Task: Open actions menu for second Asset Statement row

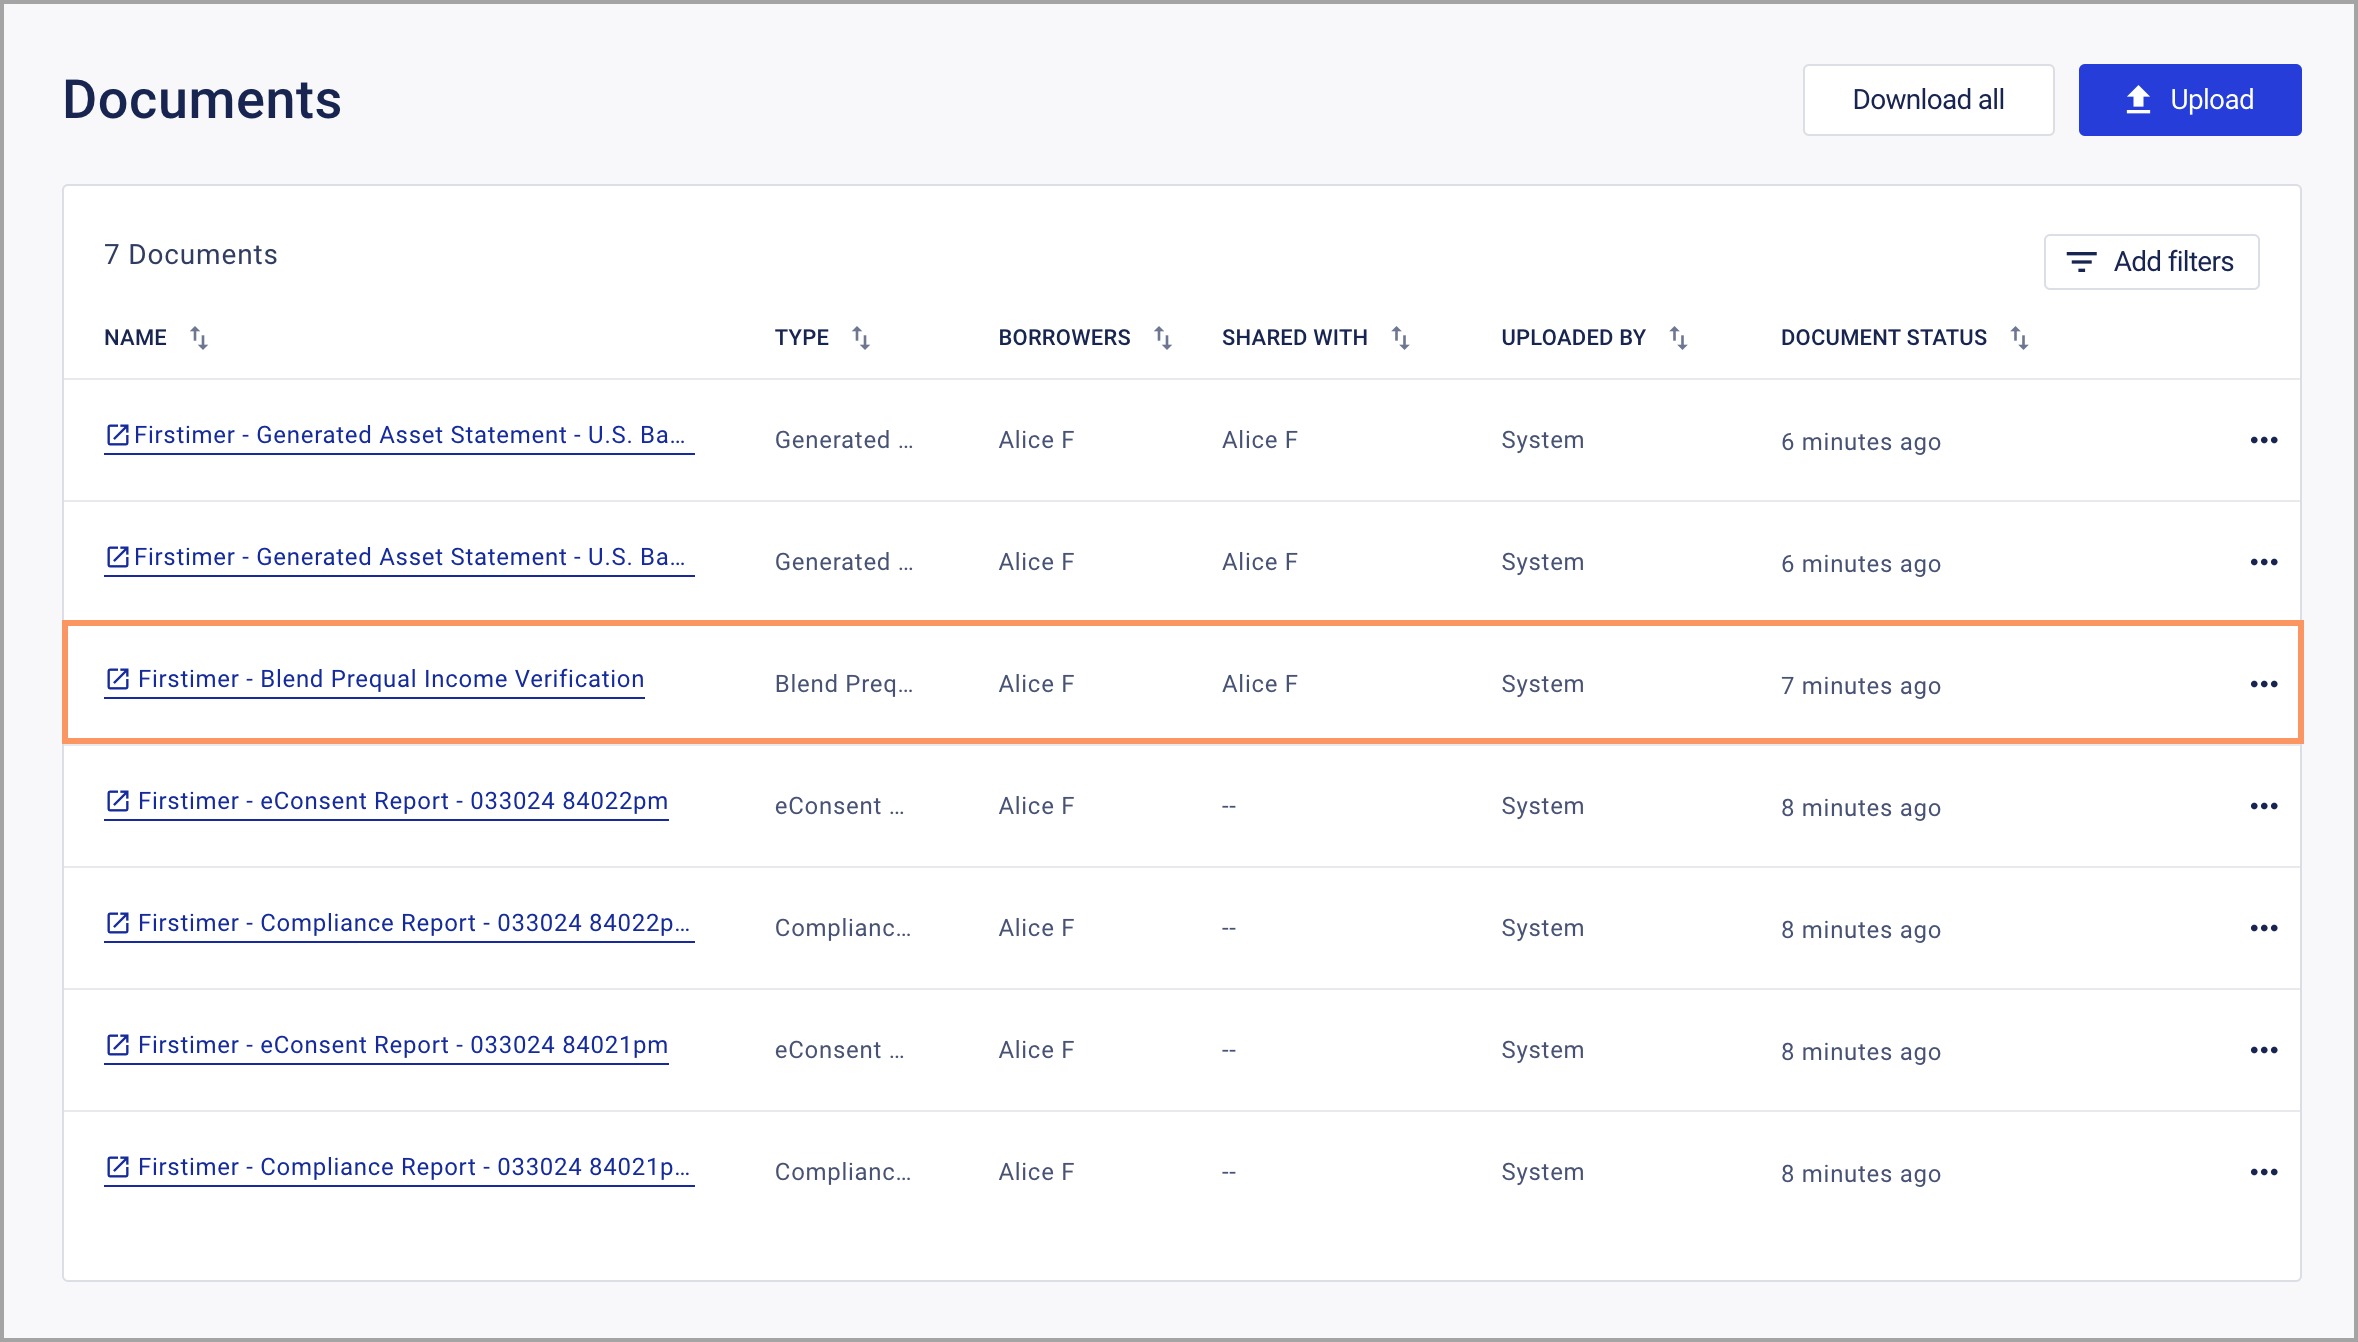Action: click(2263, 562)
